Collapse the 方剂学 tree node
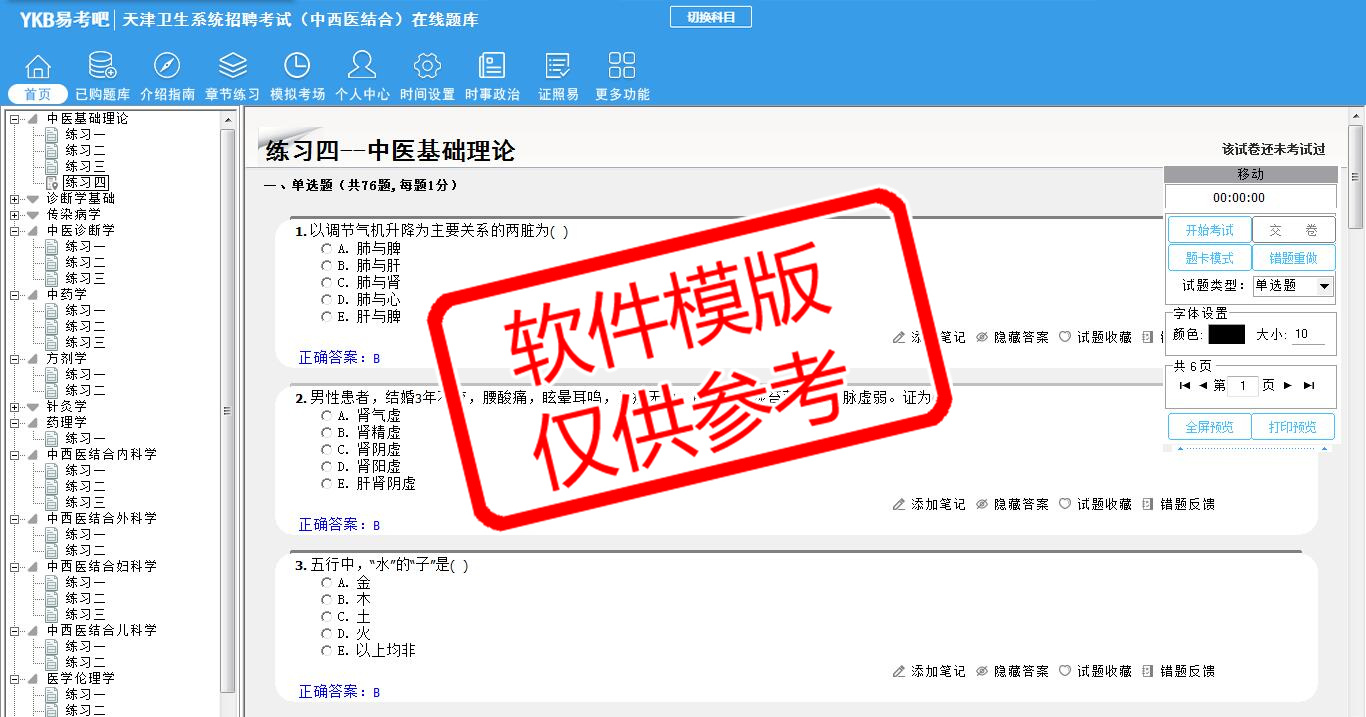This screenshot has height=717, width=1366. [14, 359]
